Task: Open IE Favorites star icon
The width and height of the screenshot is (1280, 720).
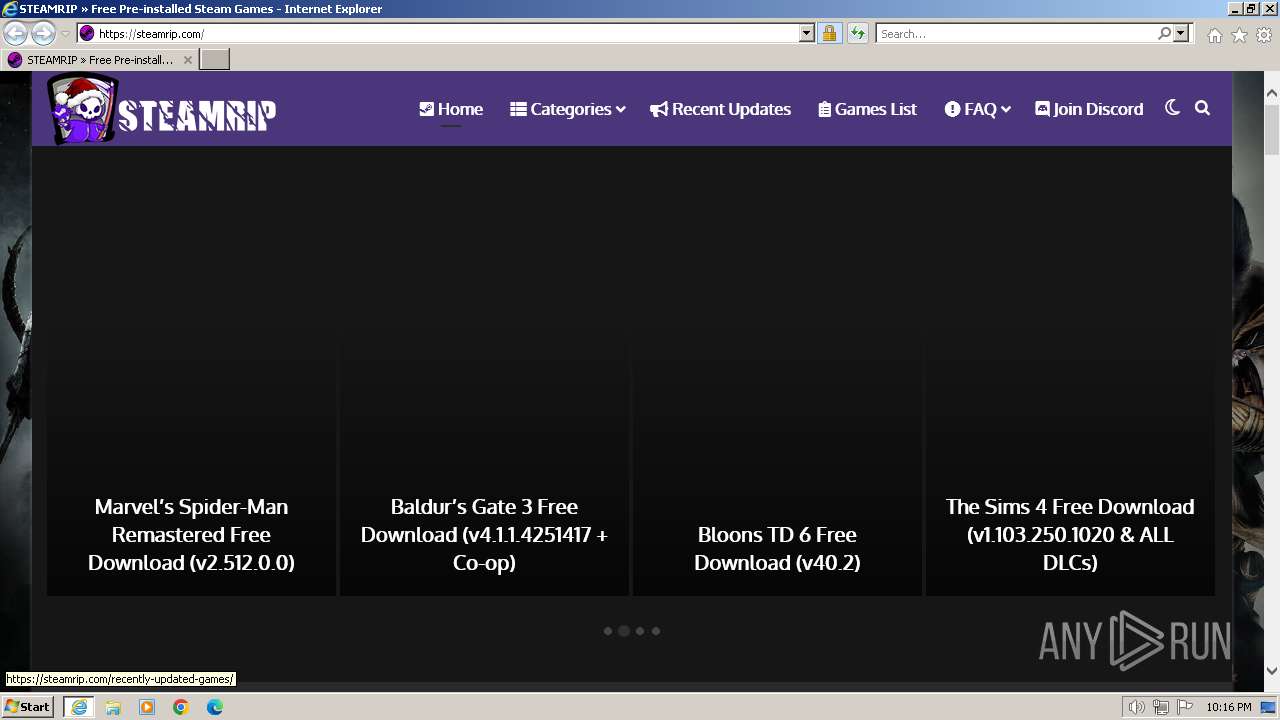Action: click(x=1239, y=35)
